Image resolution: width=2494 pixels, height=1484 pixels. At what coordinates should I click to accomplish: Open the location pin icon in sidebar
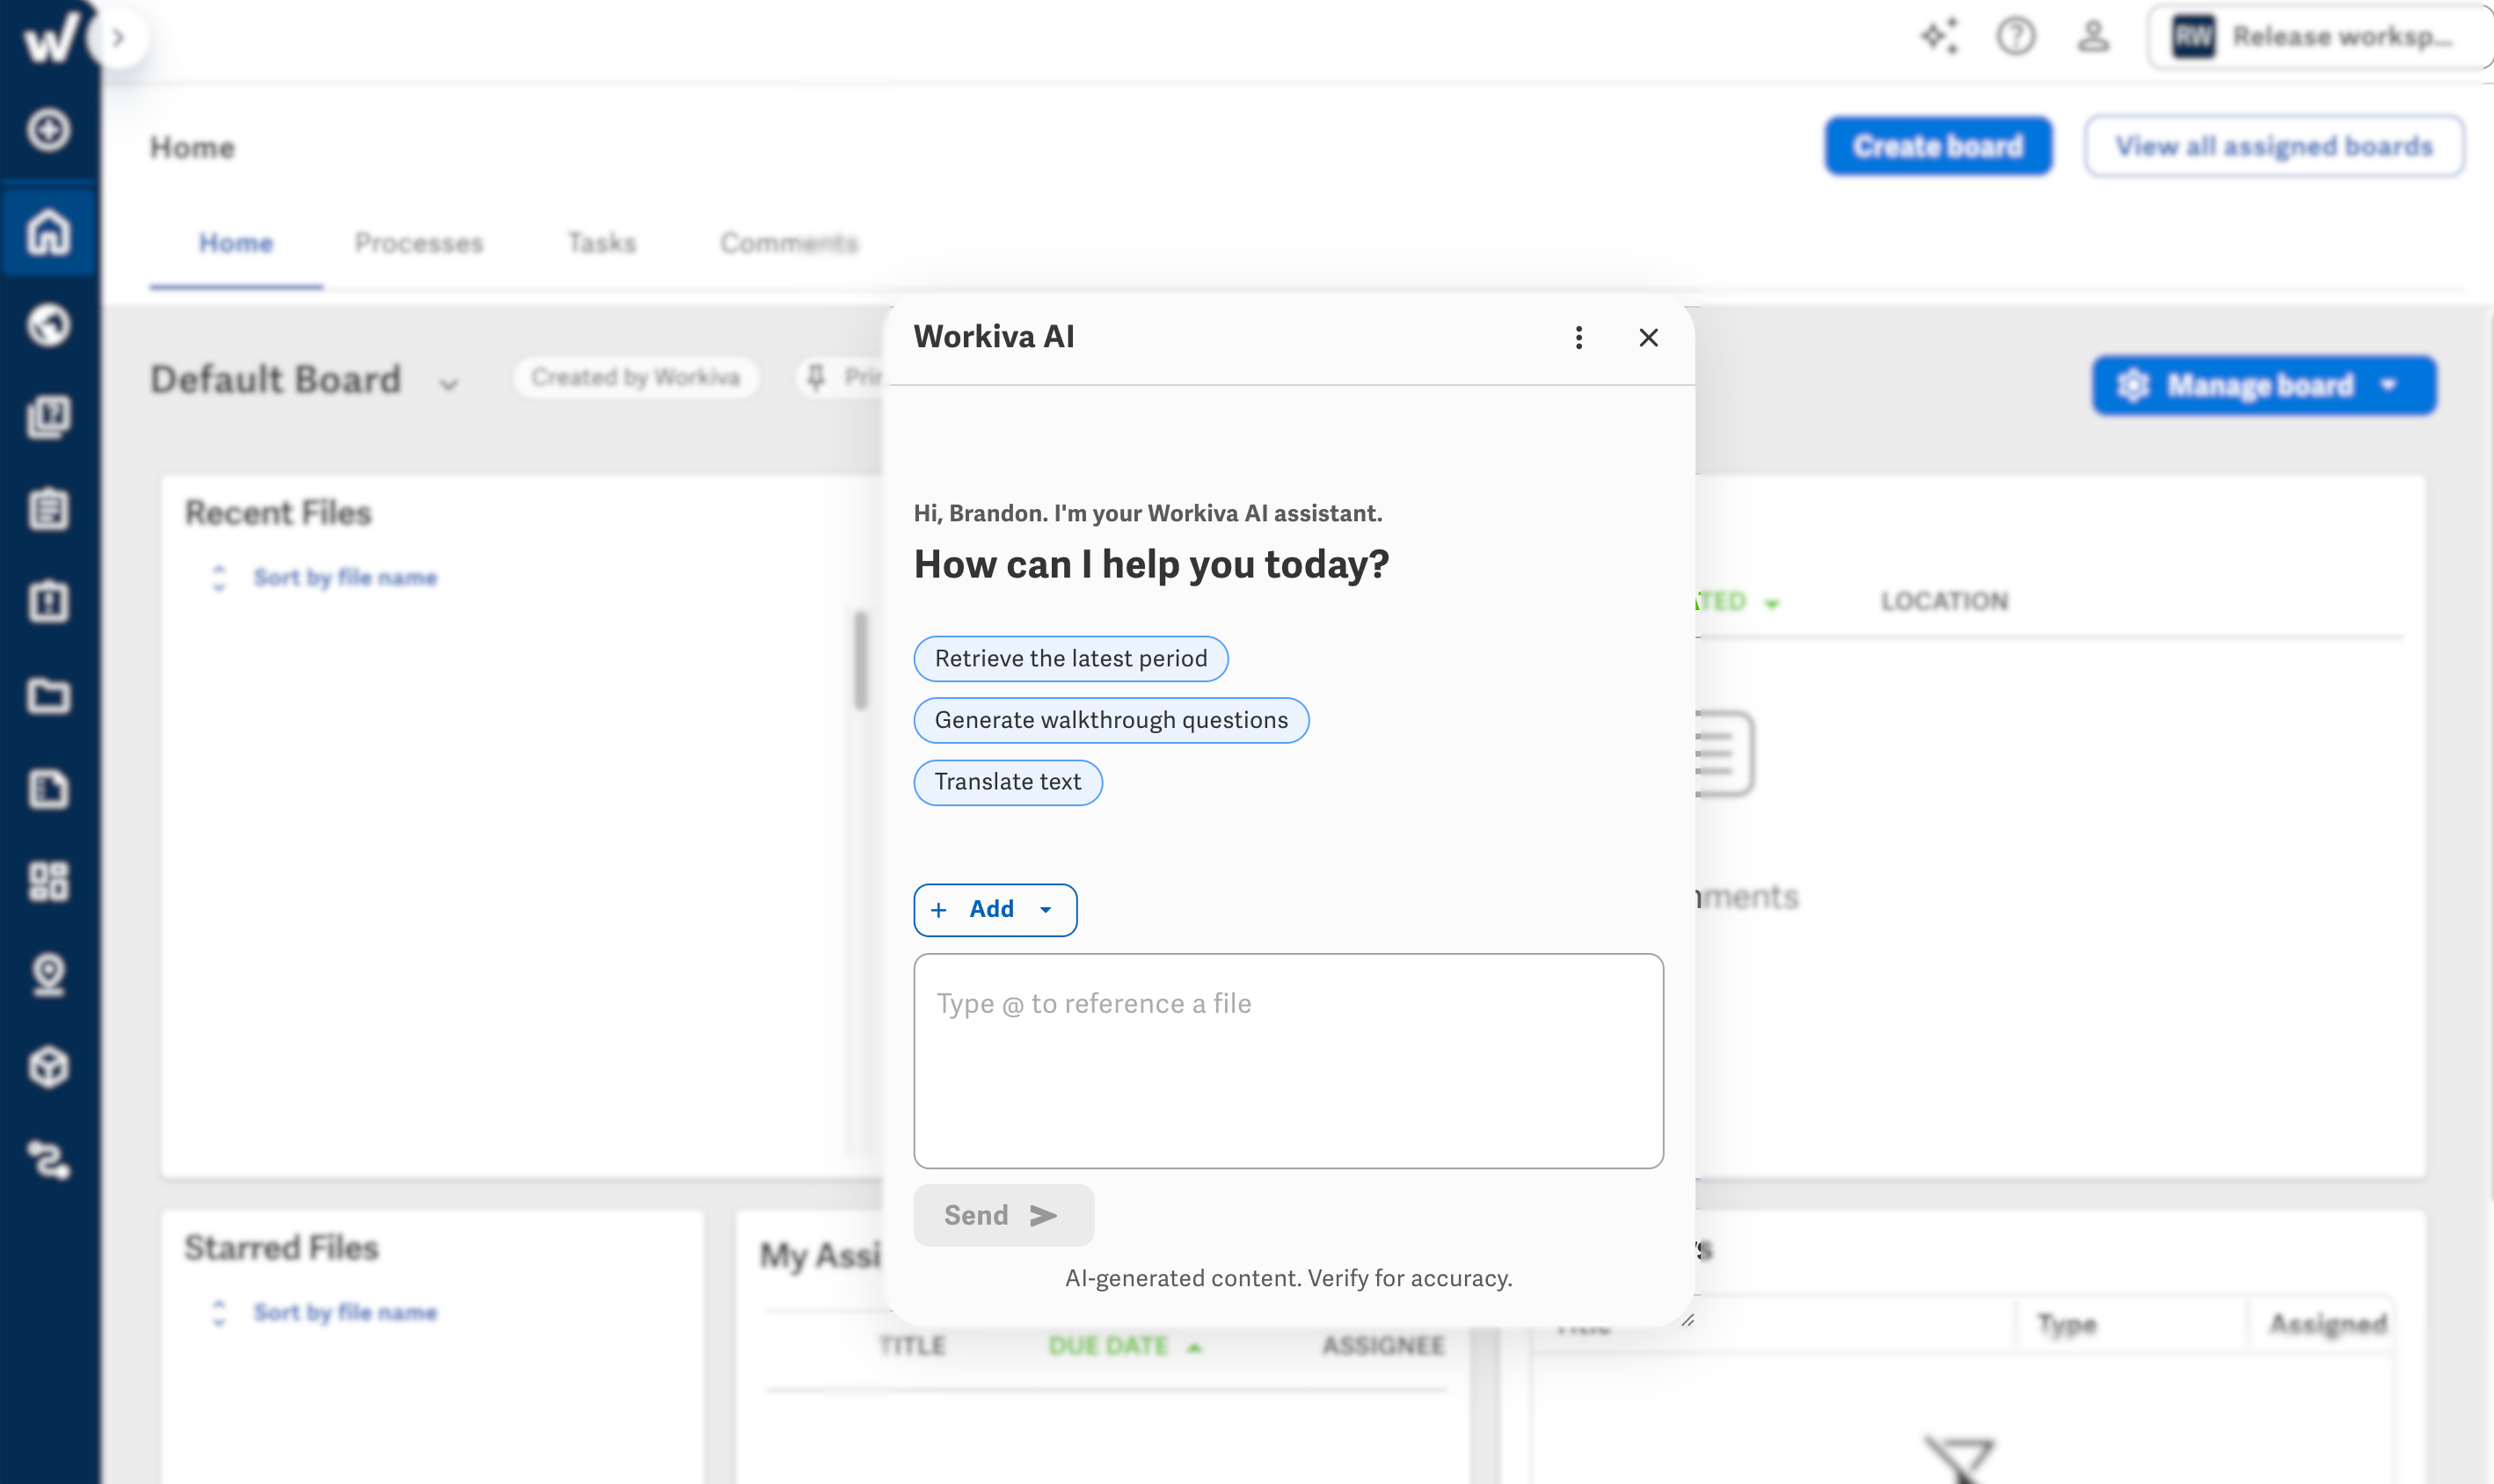48,974
